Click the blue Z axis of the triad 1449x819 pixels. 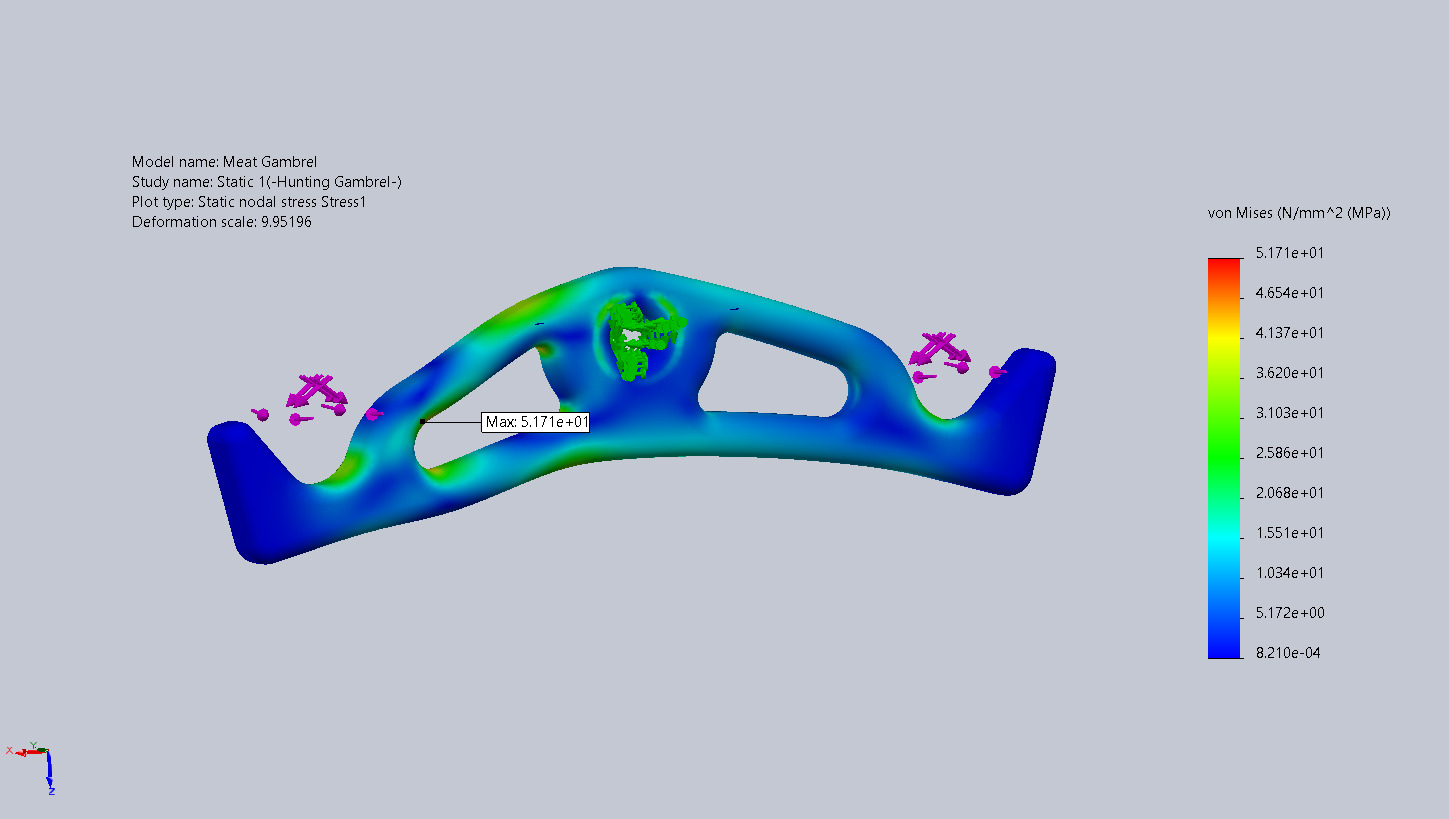point(49,772)
